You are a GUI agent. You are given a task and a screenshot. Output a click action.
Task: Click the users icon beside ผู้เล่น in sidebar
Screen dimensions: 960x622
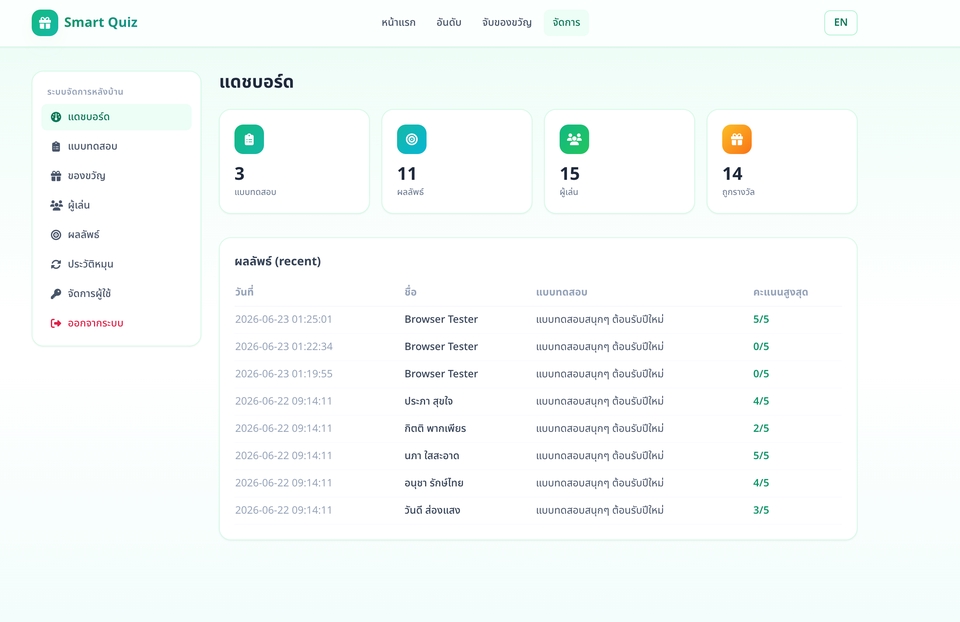pyautogui.click(x=56, y=205)
